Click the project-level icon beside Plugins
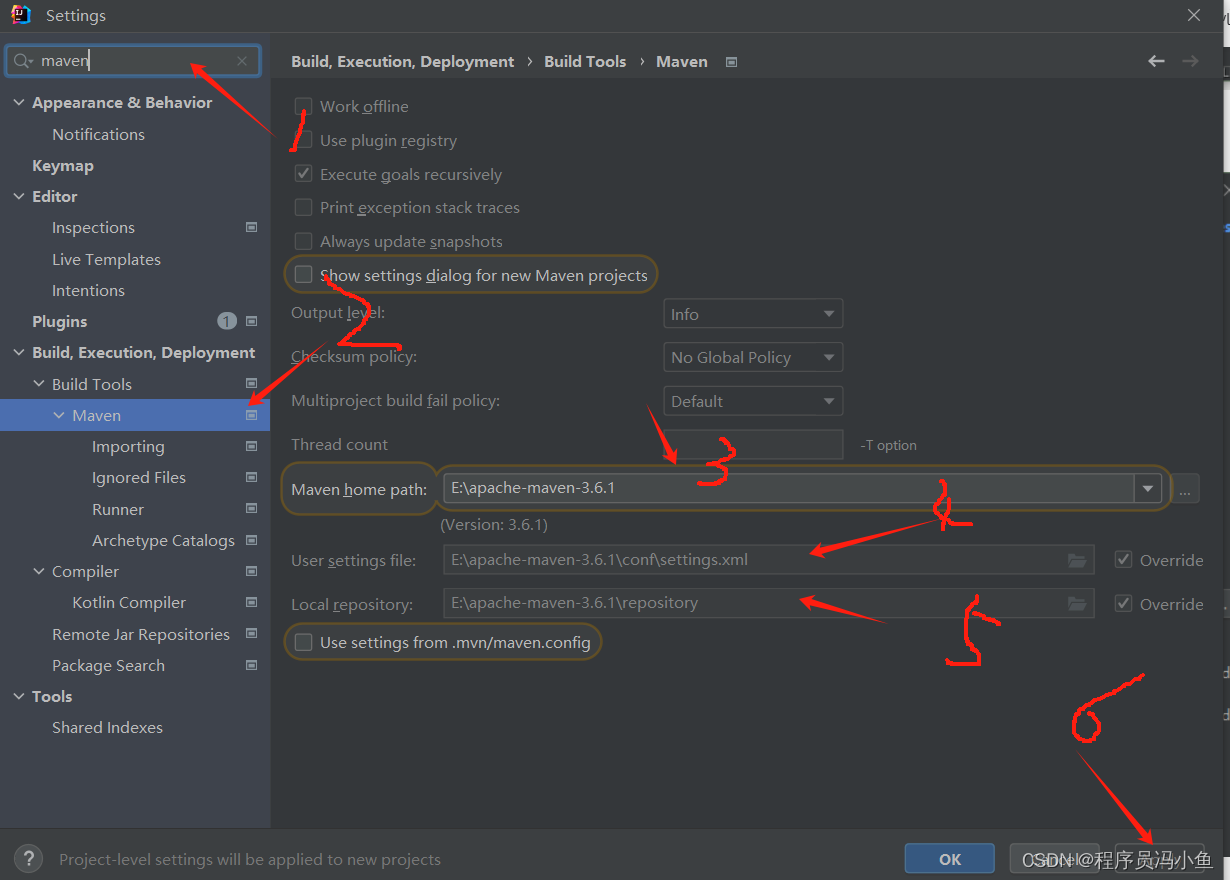Image resolution: width=1230 pixels, height=880 pixels. [251, 321]
